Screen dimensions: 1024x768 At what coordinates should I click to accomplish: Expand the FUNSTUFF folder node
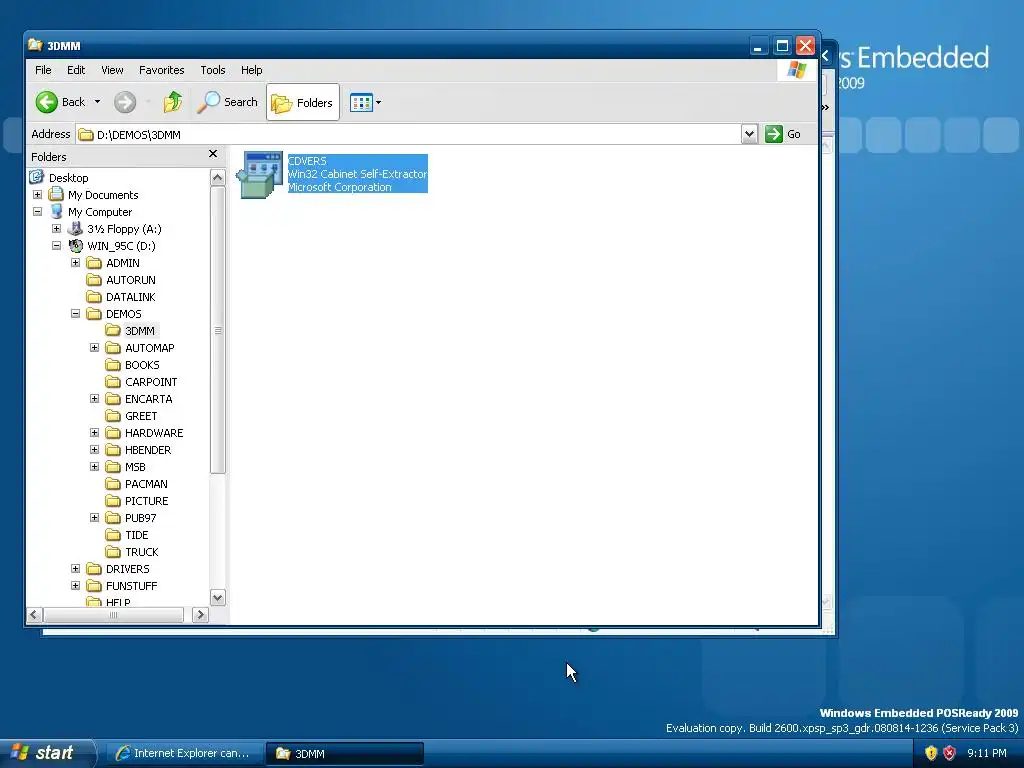tap(75, 585)
